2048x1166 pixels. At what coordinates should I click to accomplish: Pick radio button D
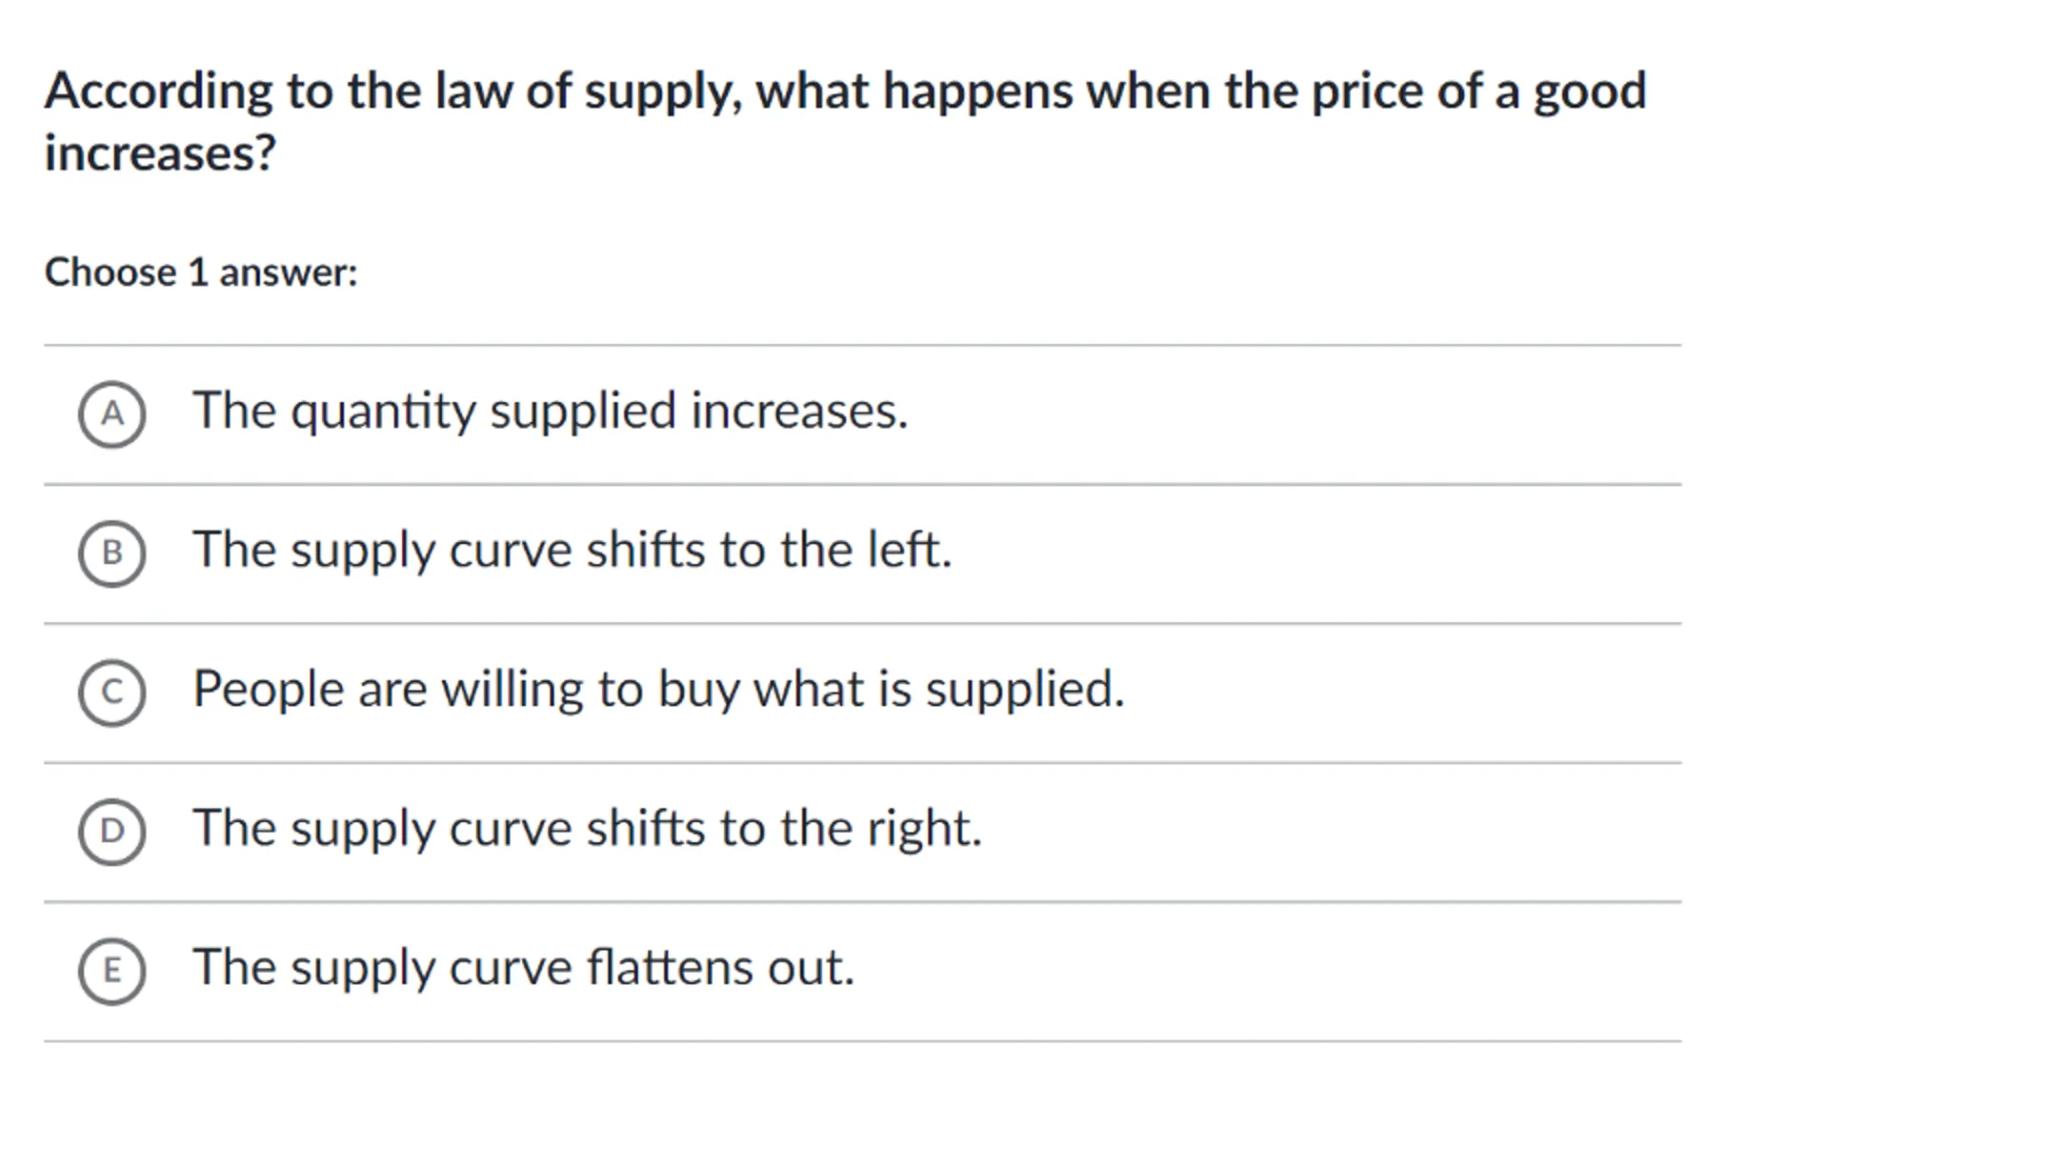(x=112, y=831)
